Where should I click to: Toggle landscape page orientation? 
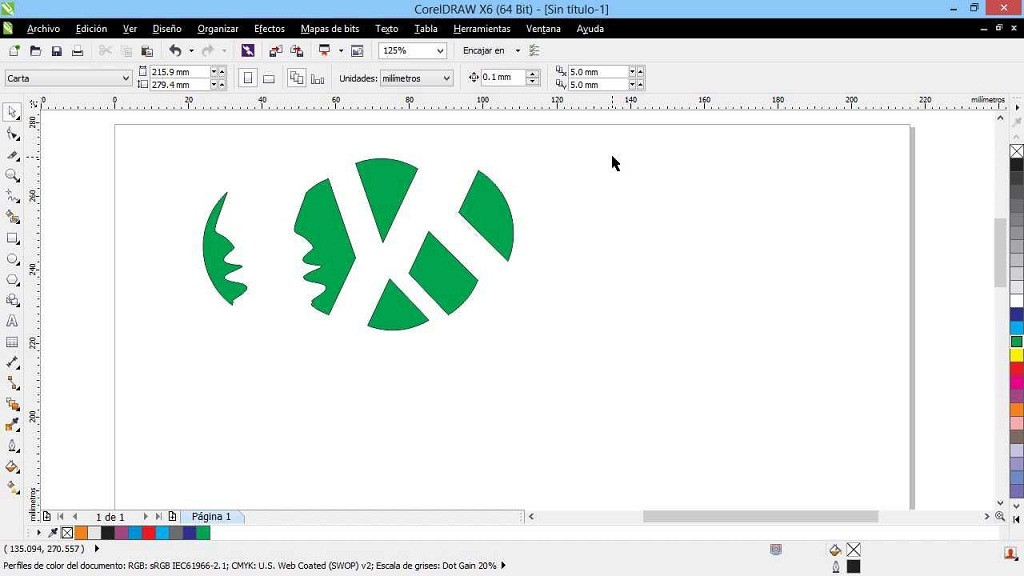(267, 77)
